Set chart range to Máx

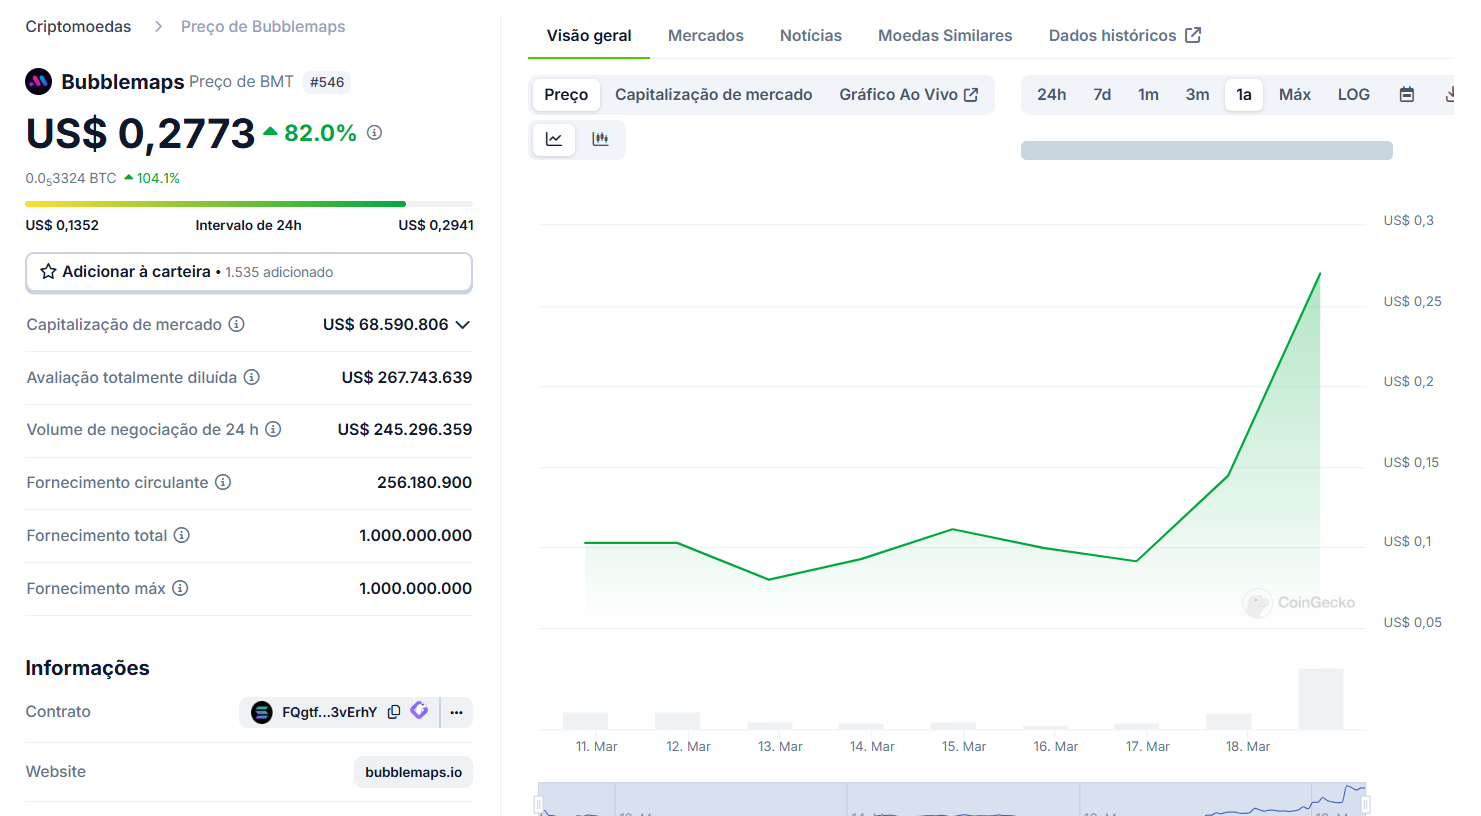click(1295, 94)
